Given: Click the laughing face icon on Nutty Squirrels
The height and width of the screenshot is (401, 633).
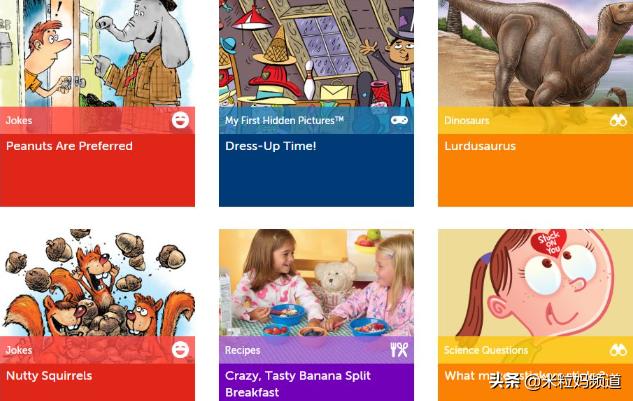Looking at the screenshot, I should pyautogui.click(x=180, y=350).
